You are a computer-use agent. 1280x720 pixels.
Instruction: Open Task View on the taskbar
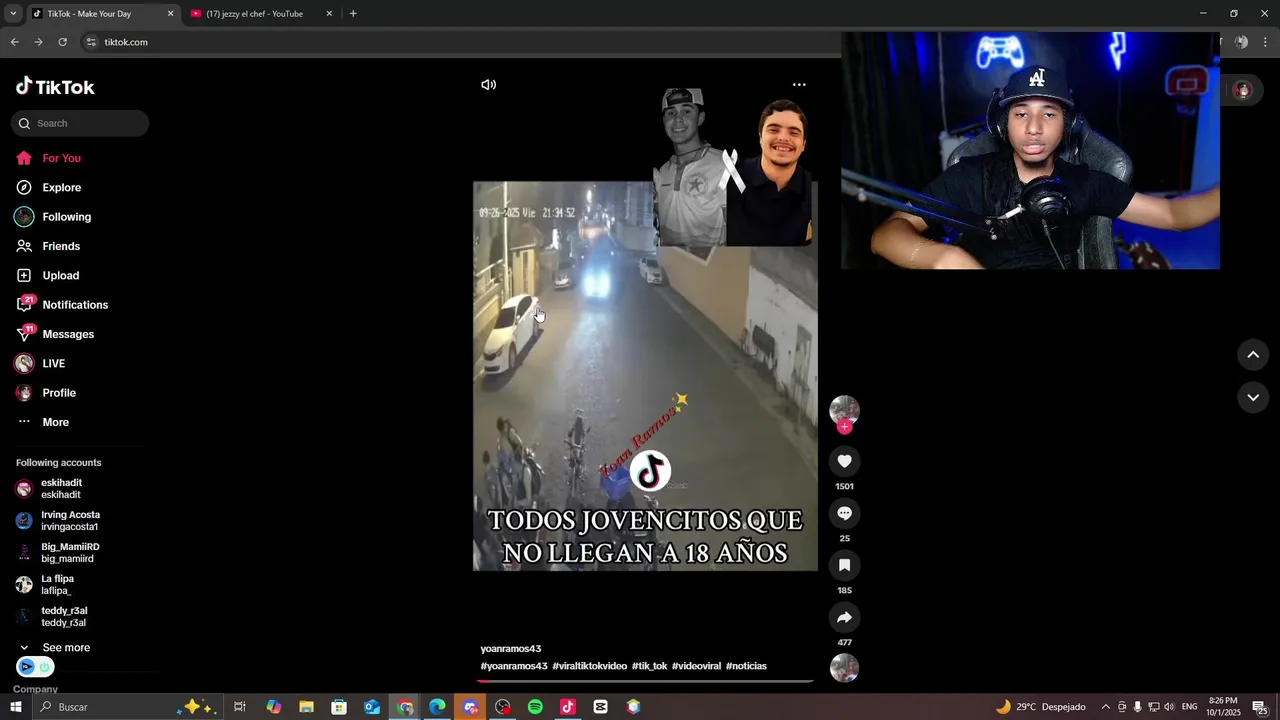(x=240, y=707)
